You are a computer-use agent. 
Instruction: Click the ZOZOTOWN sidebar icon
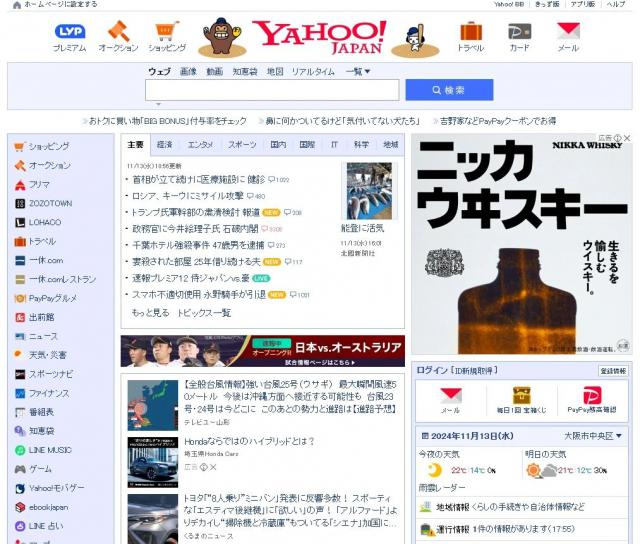pos(20,203)
